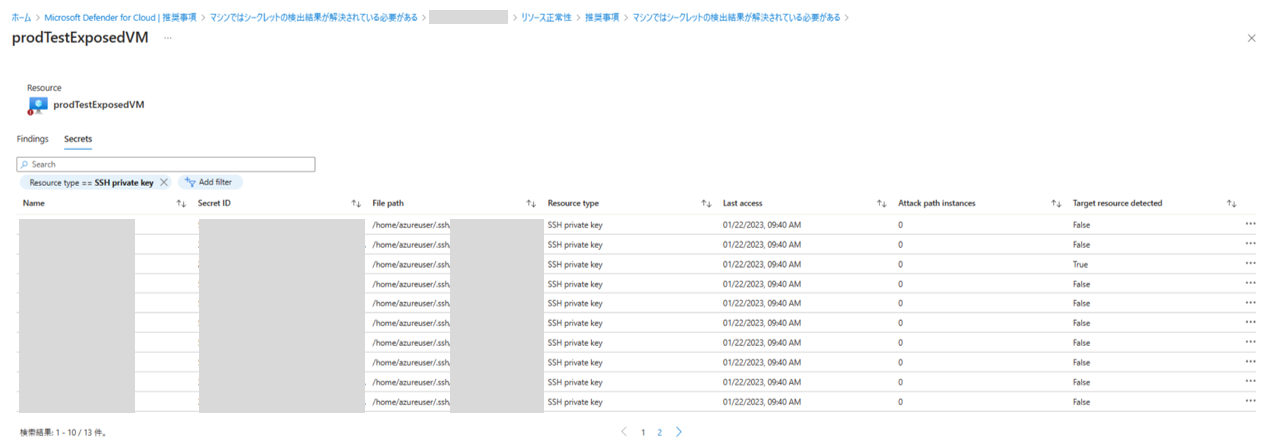
Task: Sort the table by Resource type
Action: (x=706, y=203)
